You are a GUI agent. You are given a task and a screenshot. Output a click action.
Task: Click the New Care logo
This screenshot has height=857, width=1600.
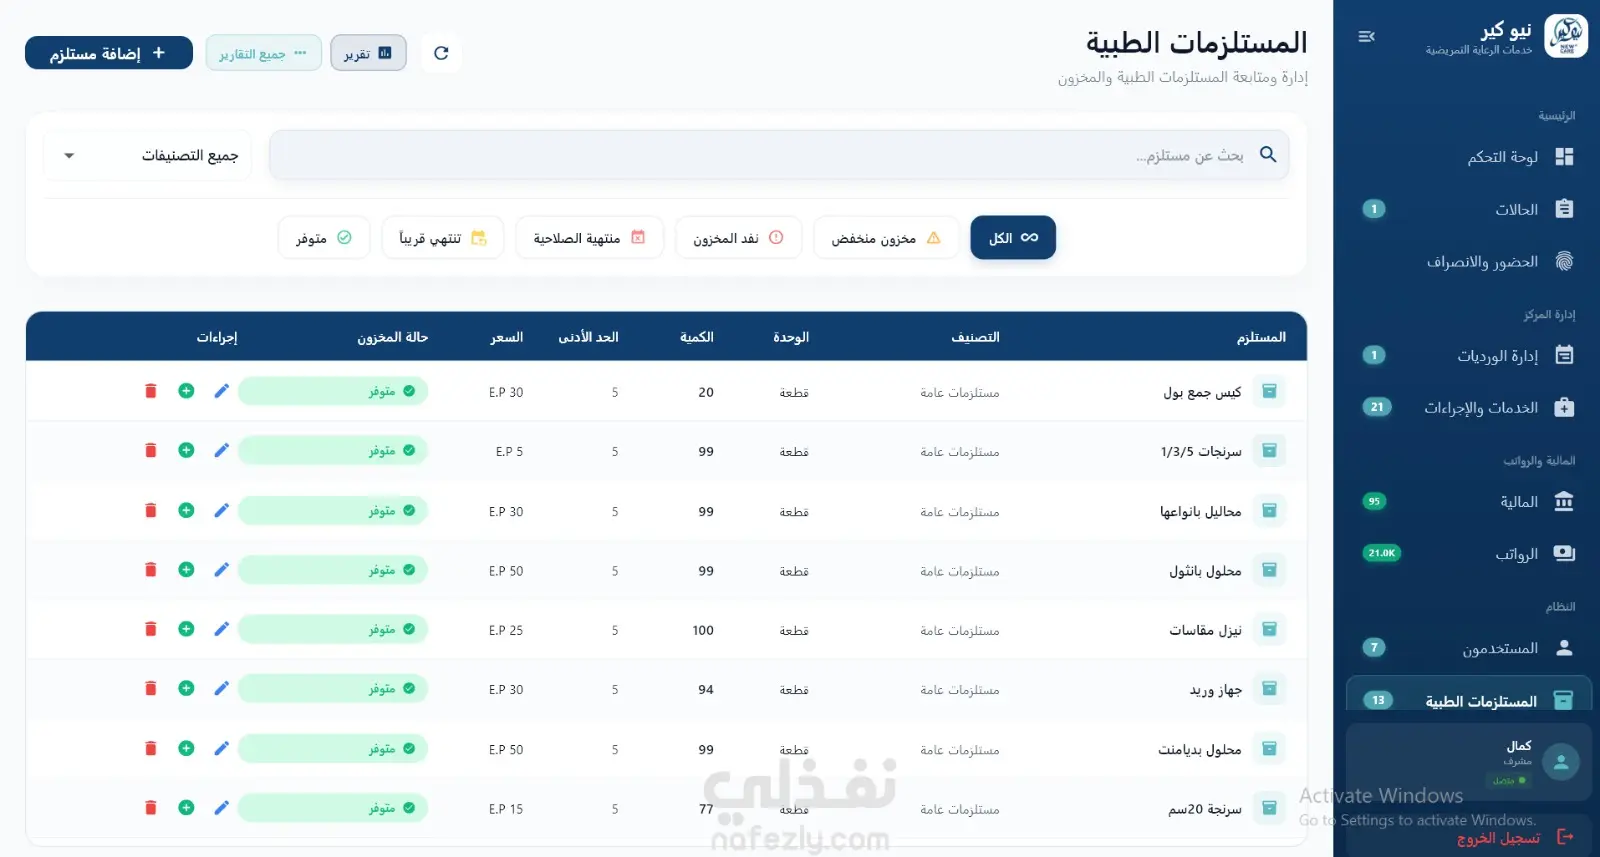(1566, 36)
